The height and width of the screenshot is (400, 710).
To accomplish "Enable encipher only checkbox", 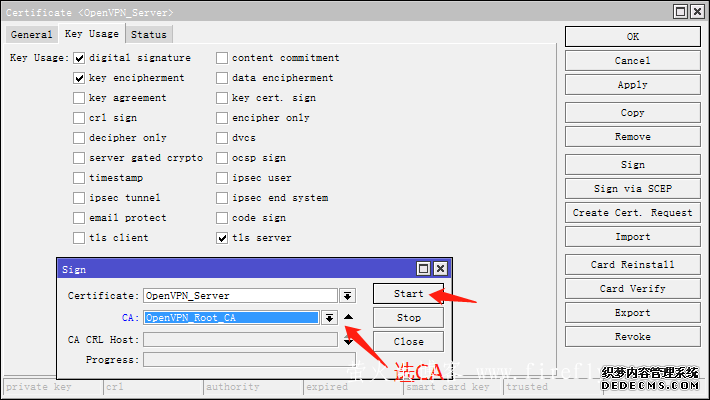I will [222, 118].
